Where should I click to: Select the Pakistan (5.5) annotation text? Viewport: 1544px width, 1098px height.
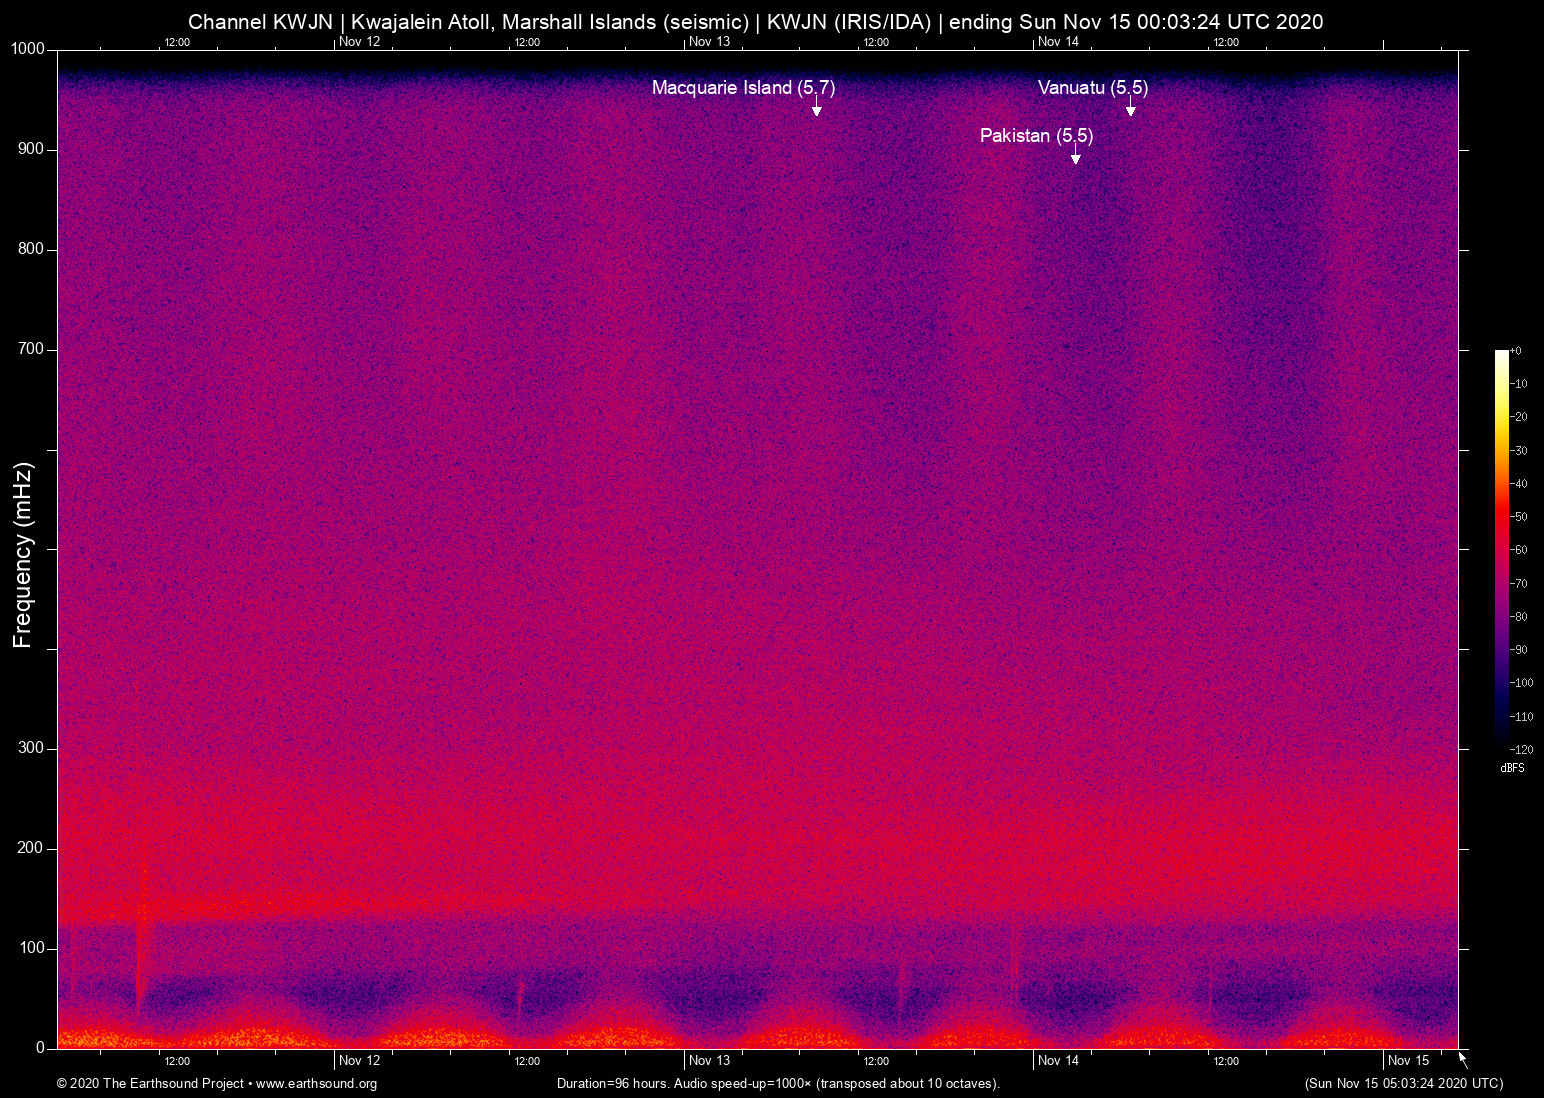tap(1036, 136)
